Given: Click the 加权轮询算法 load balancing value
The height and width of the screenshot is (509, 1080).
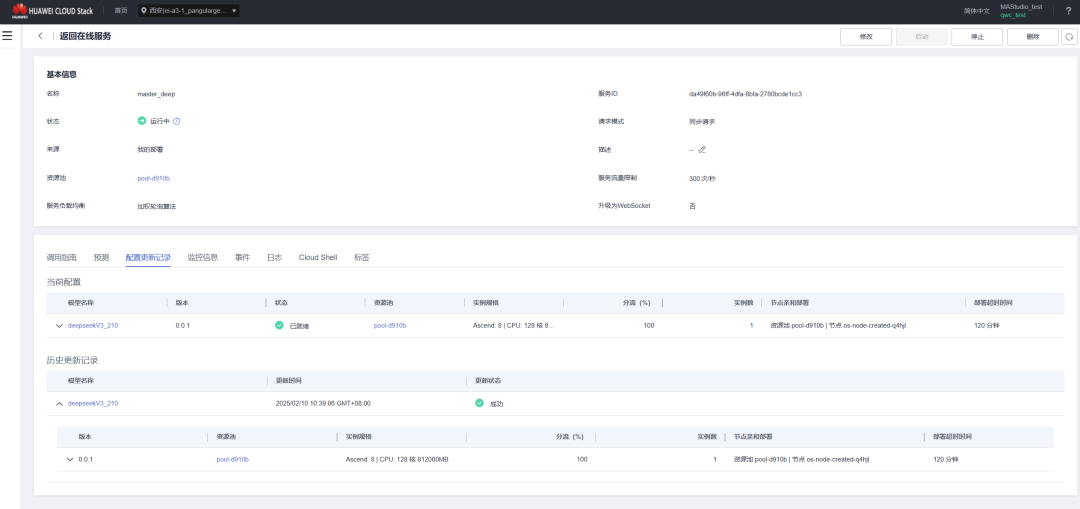Looking at the screenshot, I should (x=157, y=206).
